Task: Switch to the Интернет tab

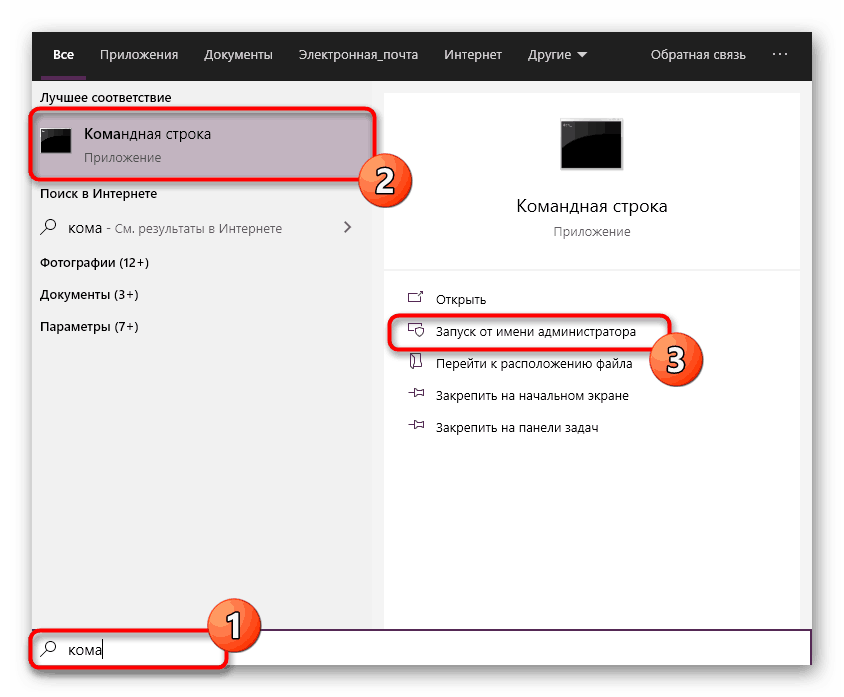Action: [x=472, y=55]
